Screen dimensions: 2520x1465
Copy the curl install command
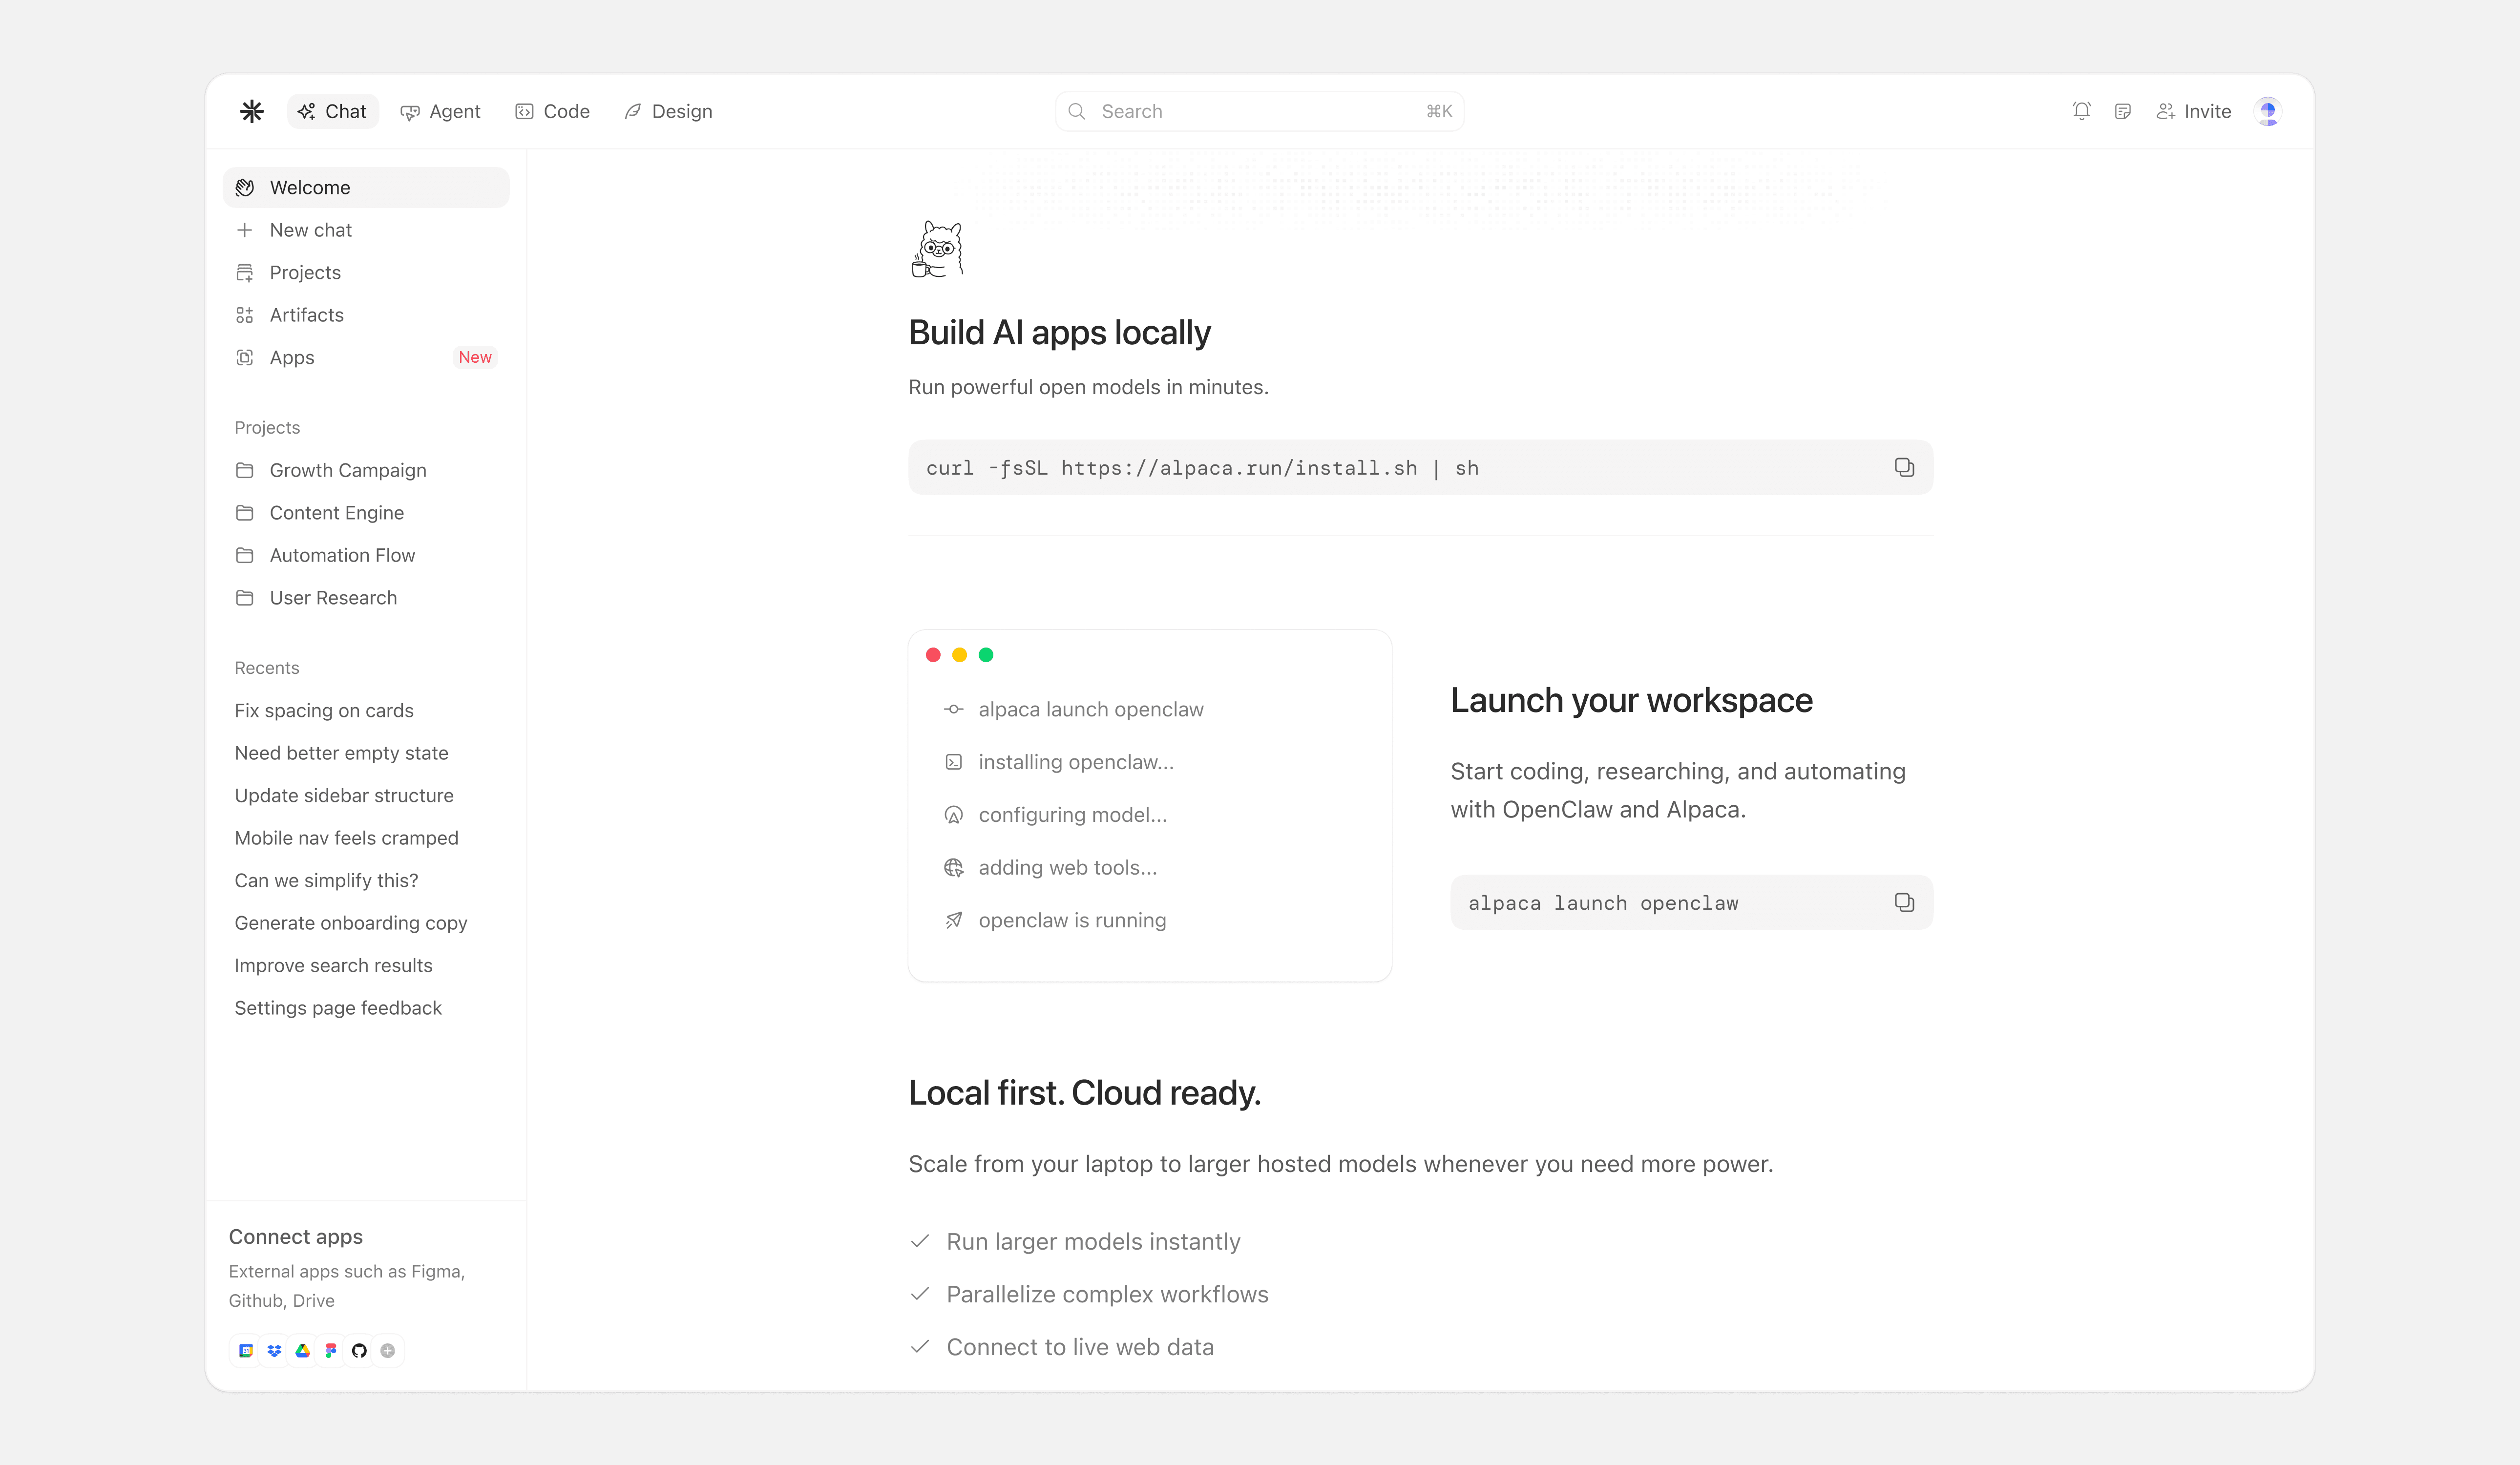[x=1904, y=467]
